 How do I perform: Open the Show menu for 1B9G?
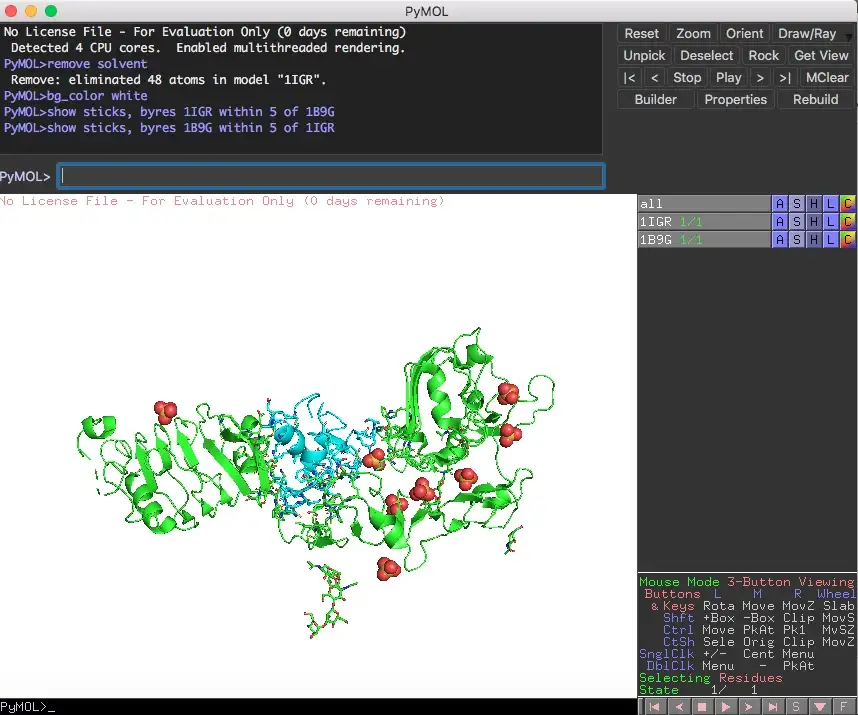click(x=796, y=239)
